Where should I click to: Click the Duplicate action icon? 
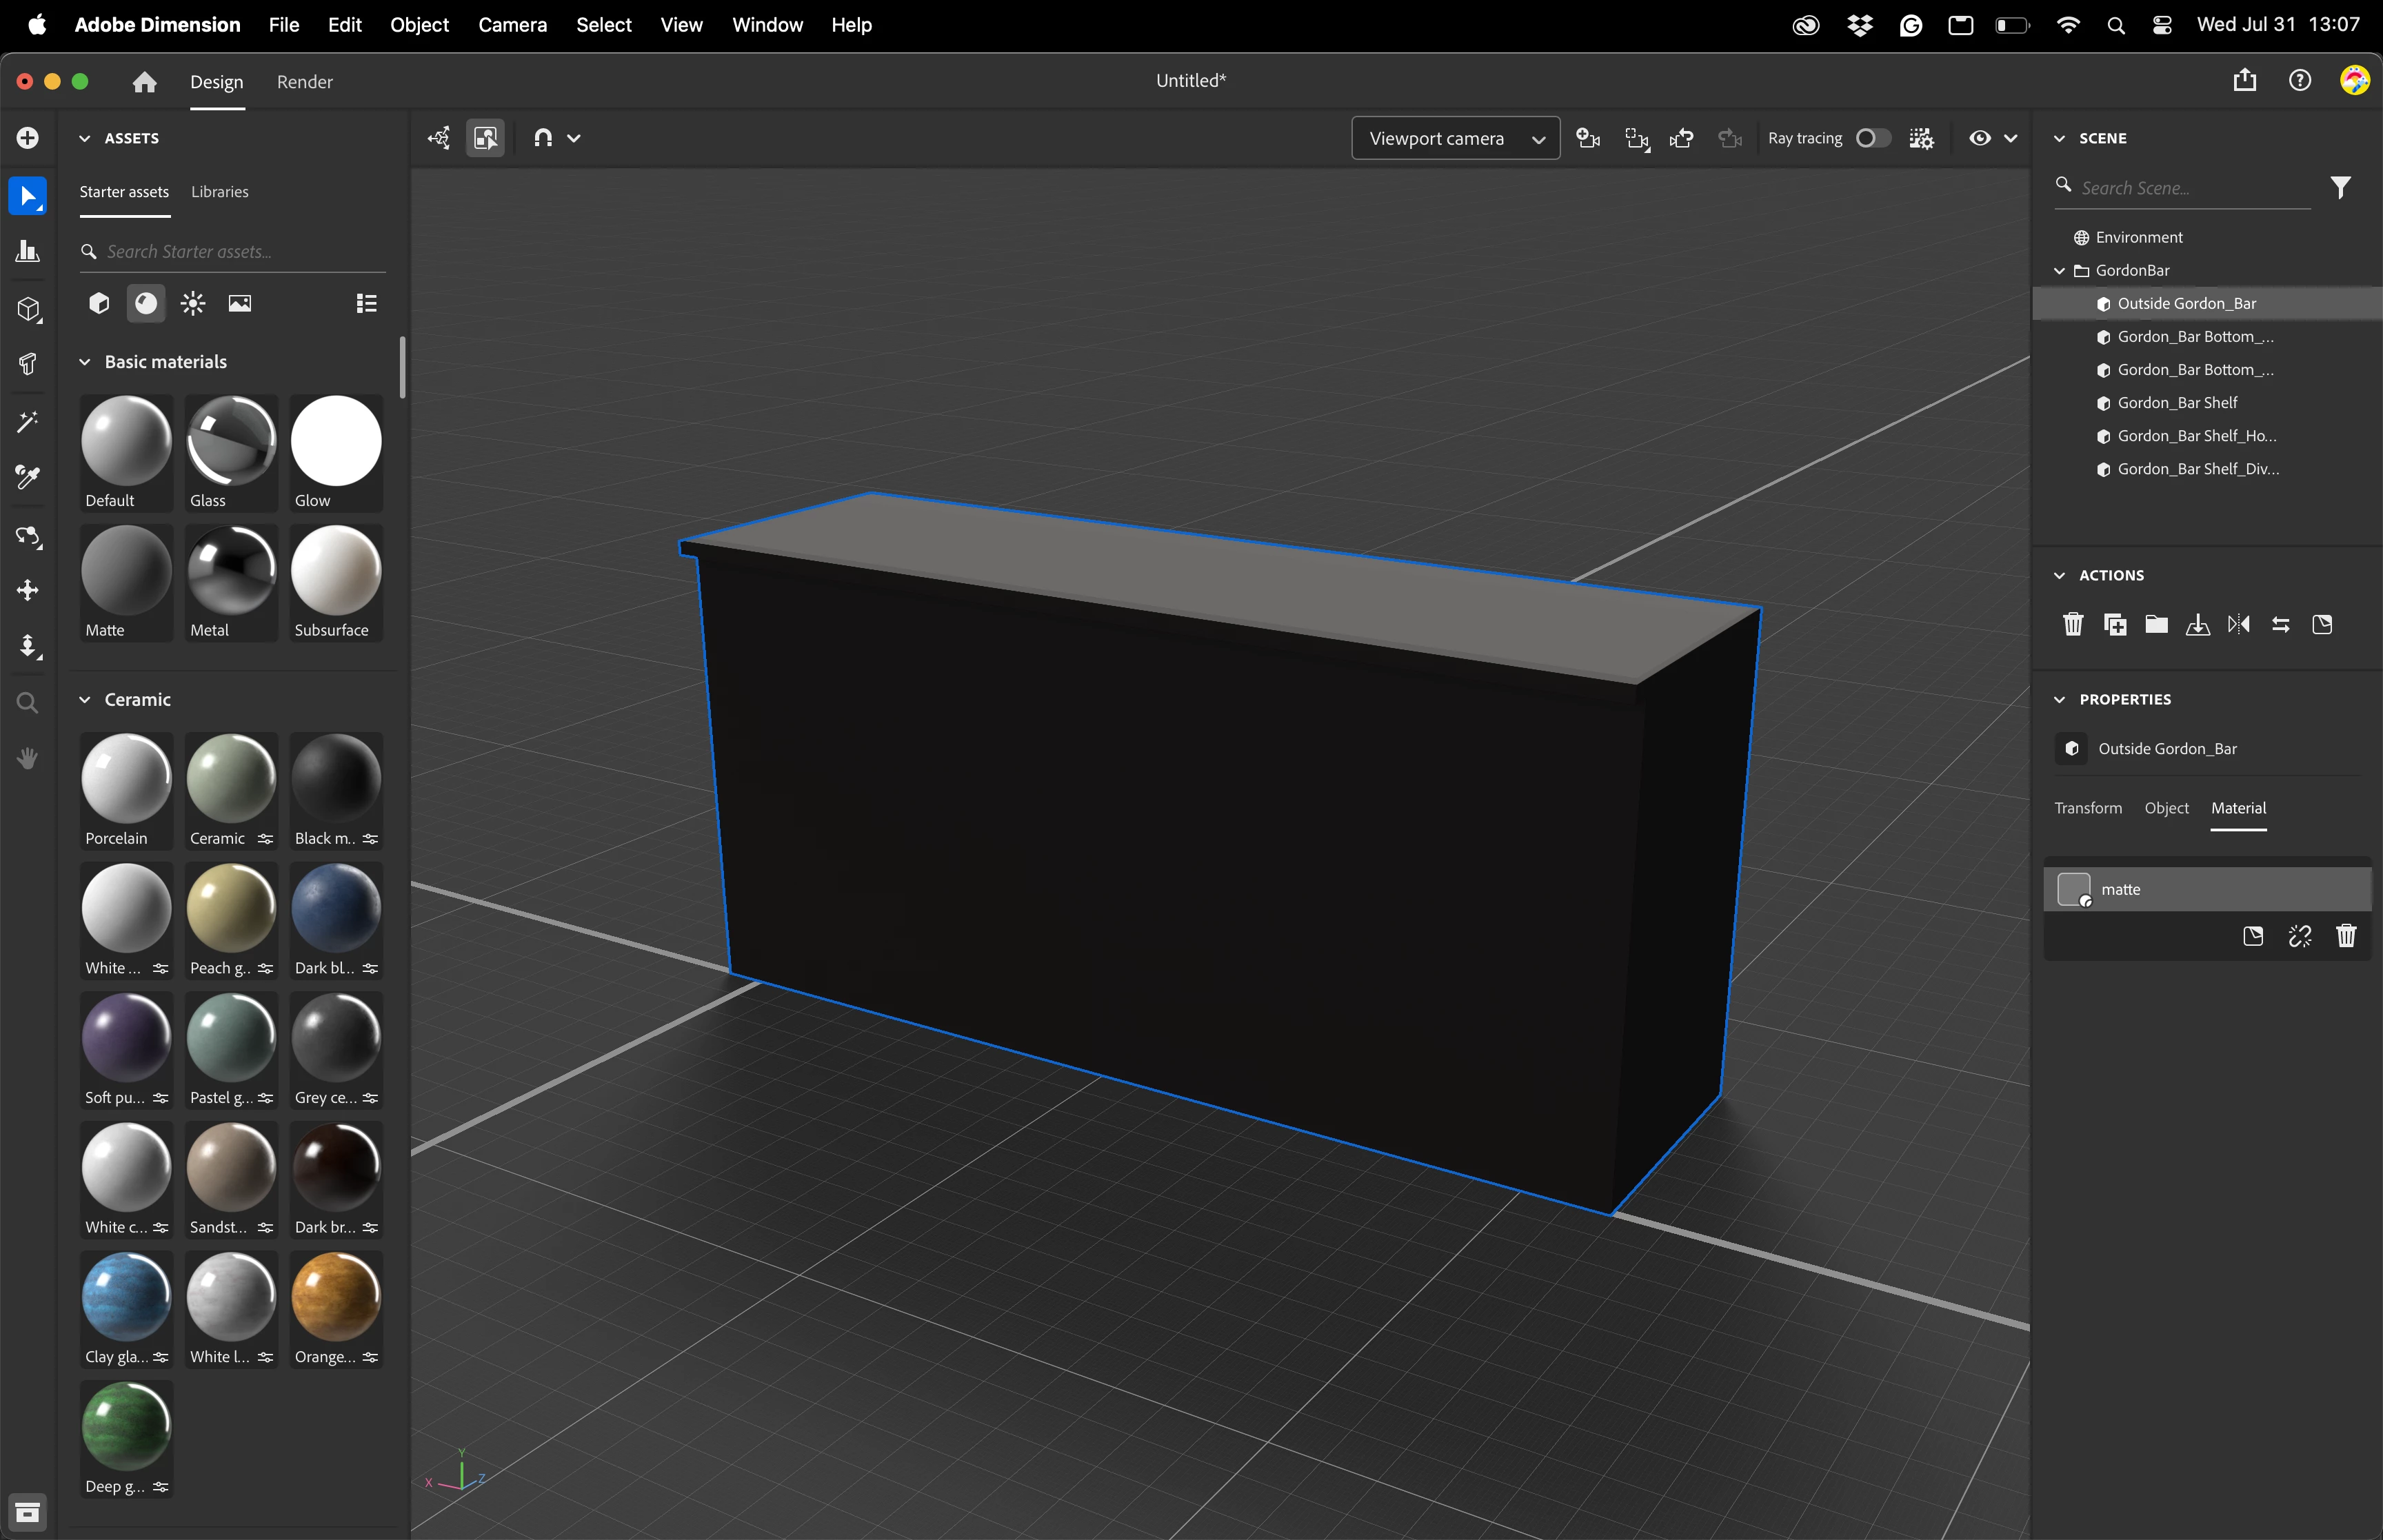coord(2115,625)
